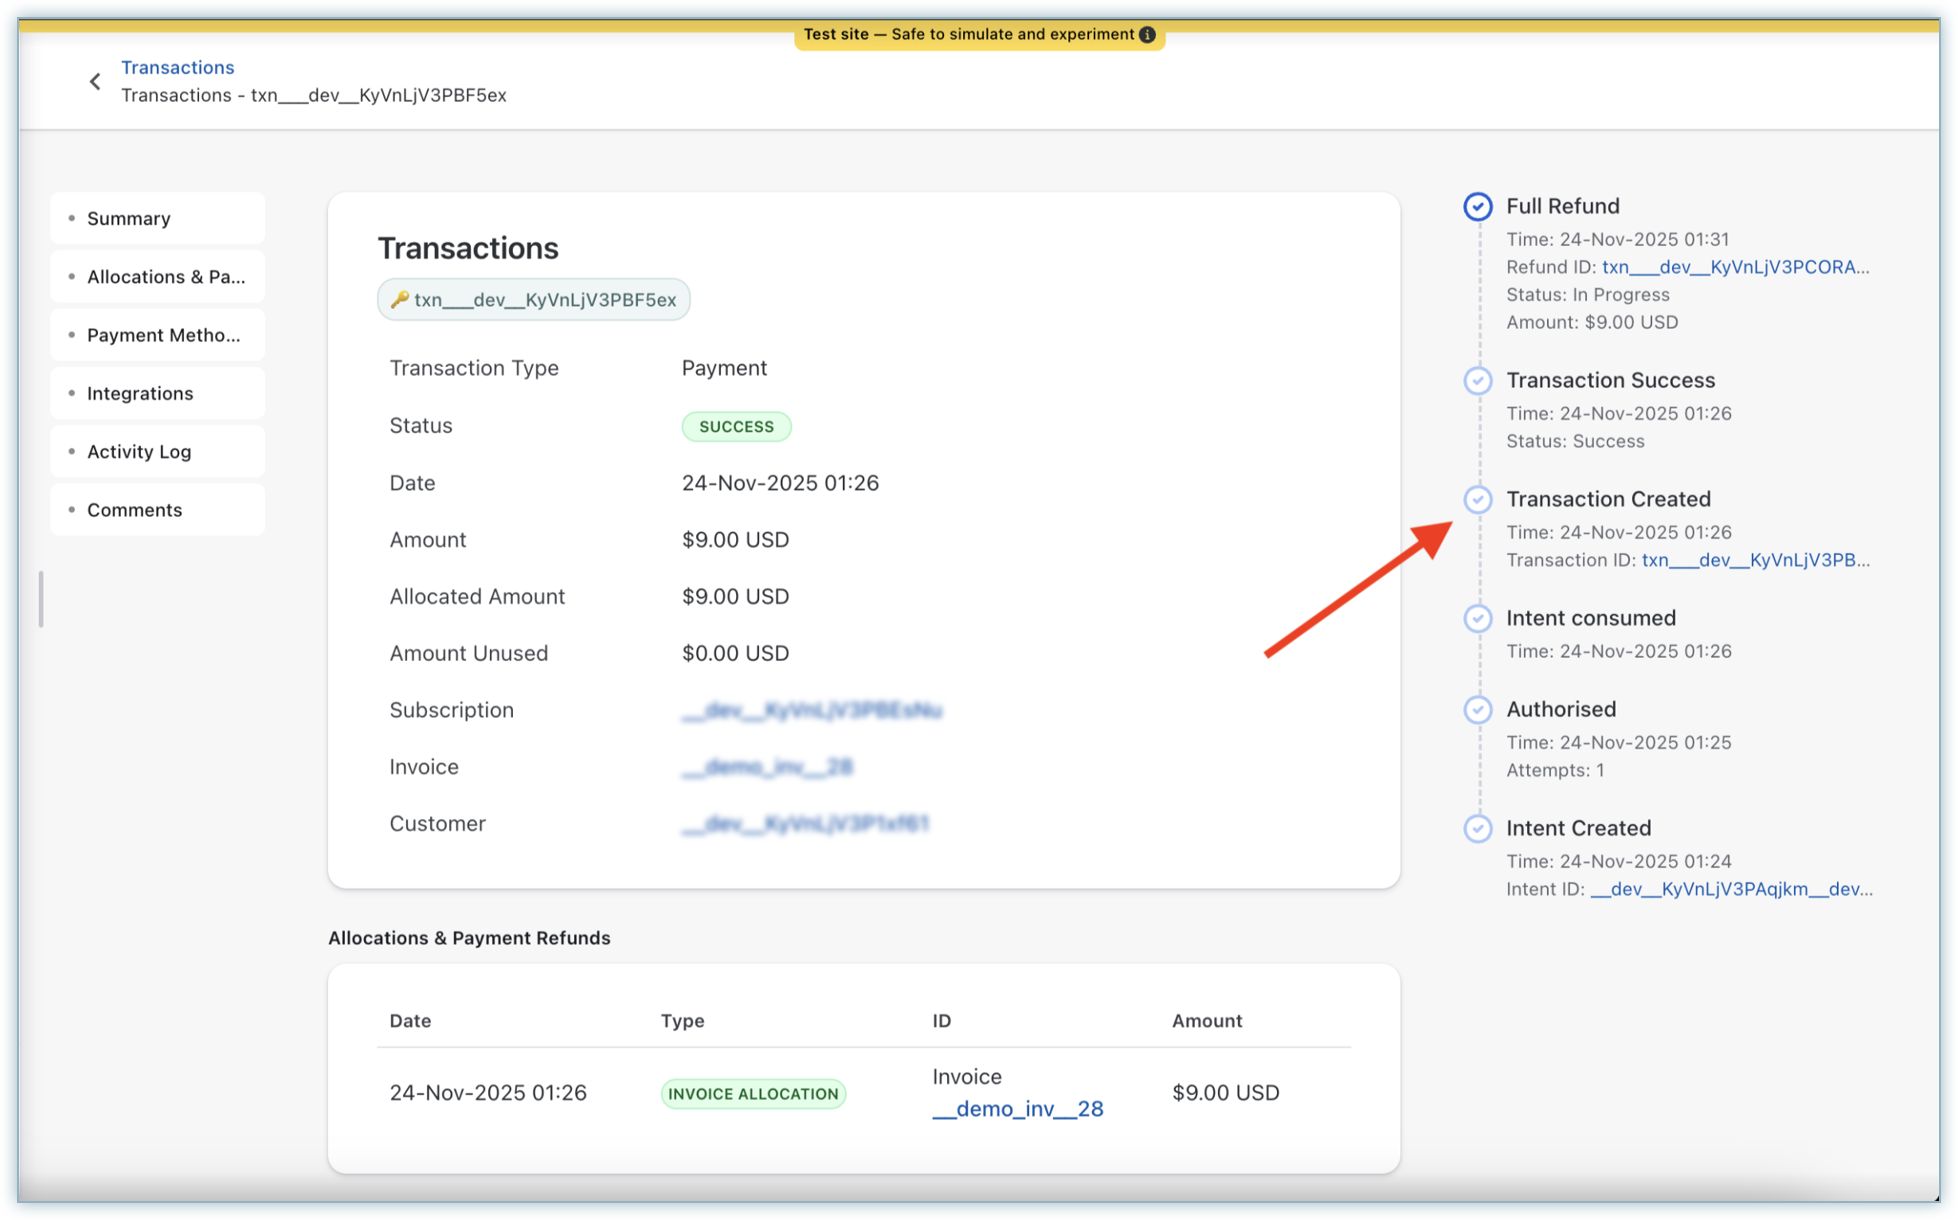Click the key icon in transaction ID badge
Image resolution: width=1958 pixels, height=1220 pixels.
[x=399, y=299]
